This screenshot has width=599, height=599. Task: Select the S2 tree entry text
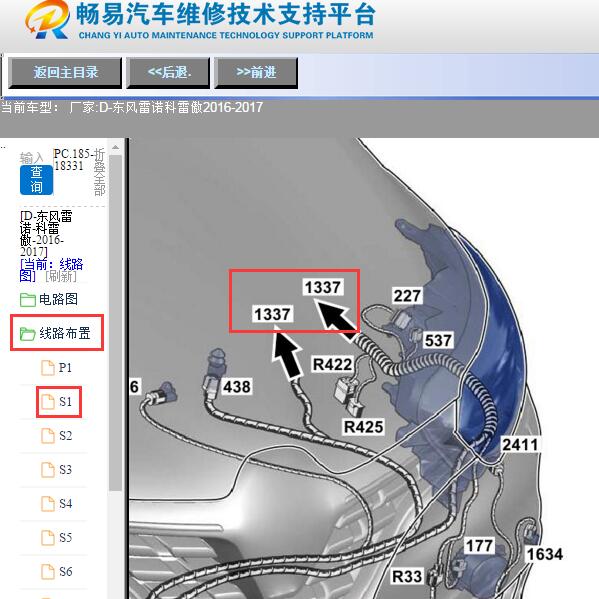click(x=65, y=436)
